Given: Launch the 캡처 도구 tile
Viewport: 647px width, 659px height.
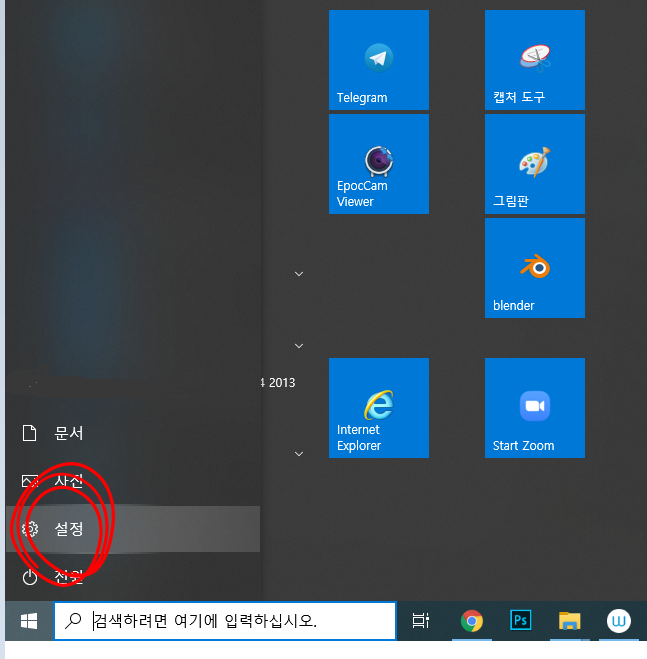Looking at the screenshot, I should (535, 60).
